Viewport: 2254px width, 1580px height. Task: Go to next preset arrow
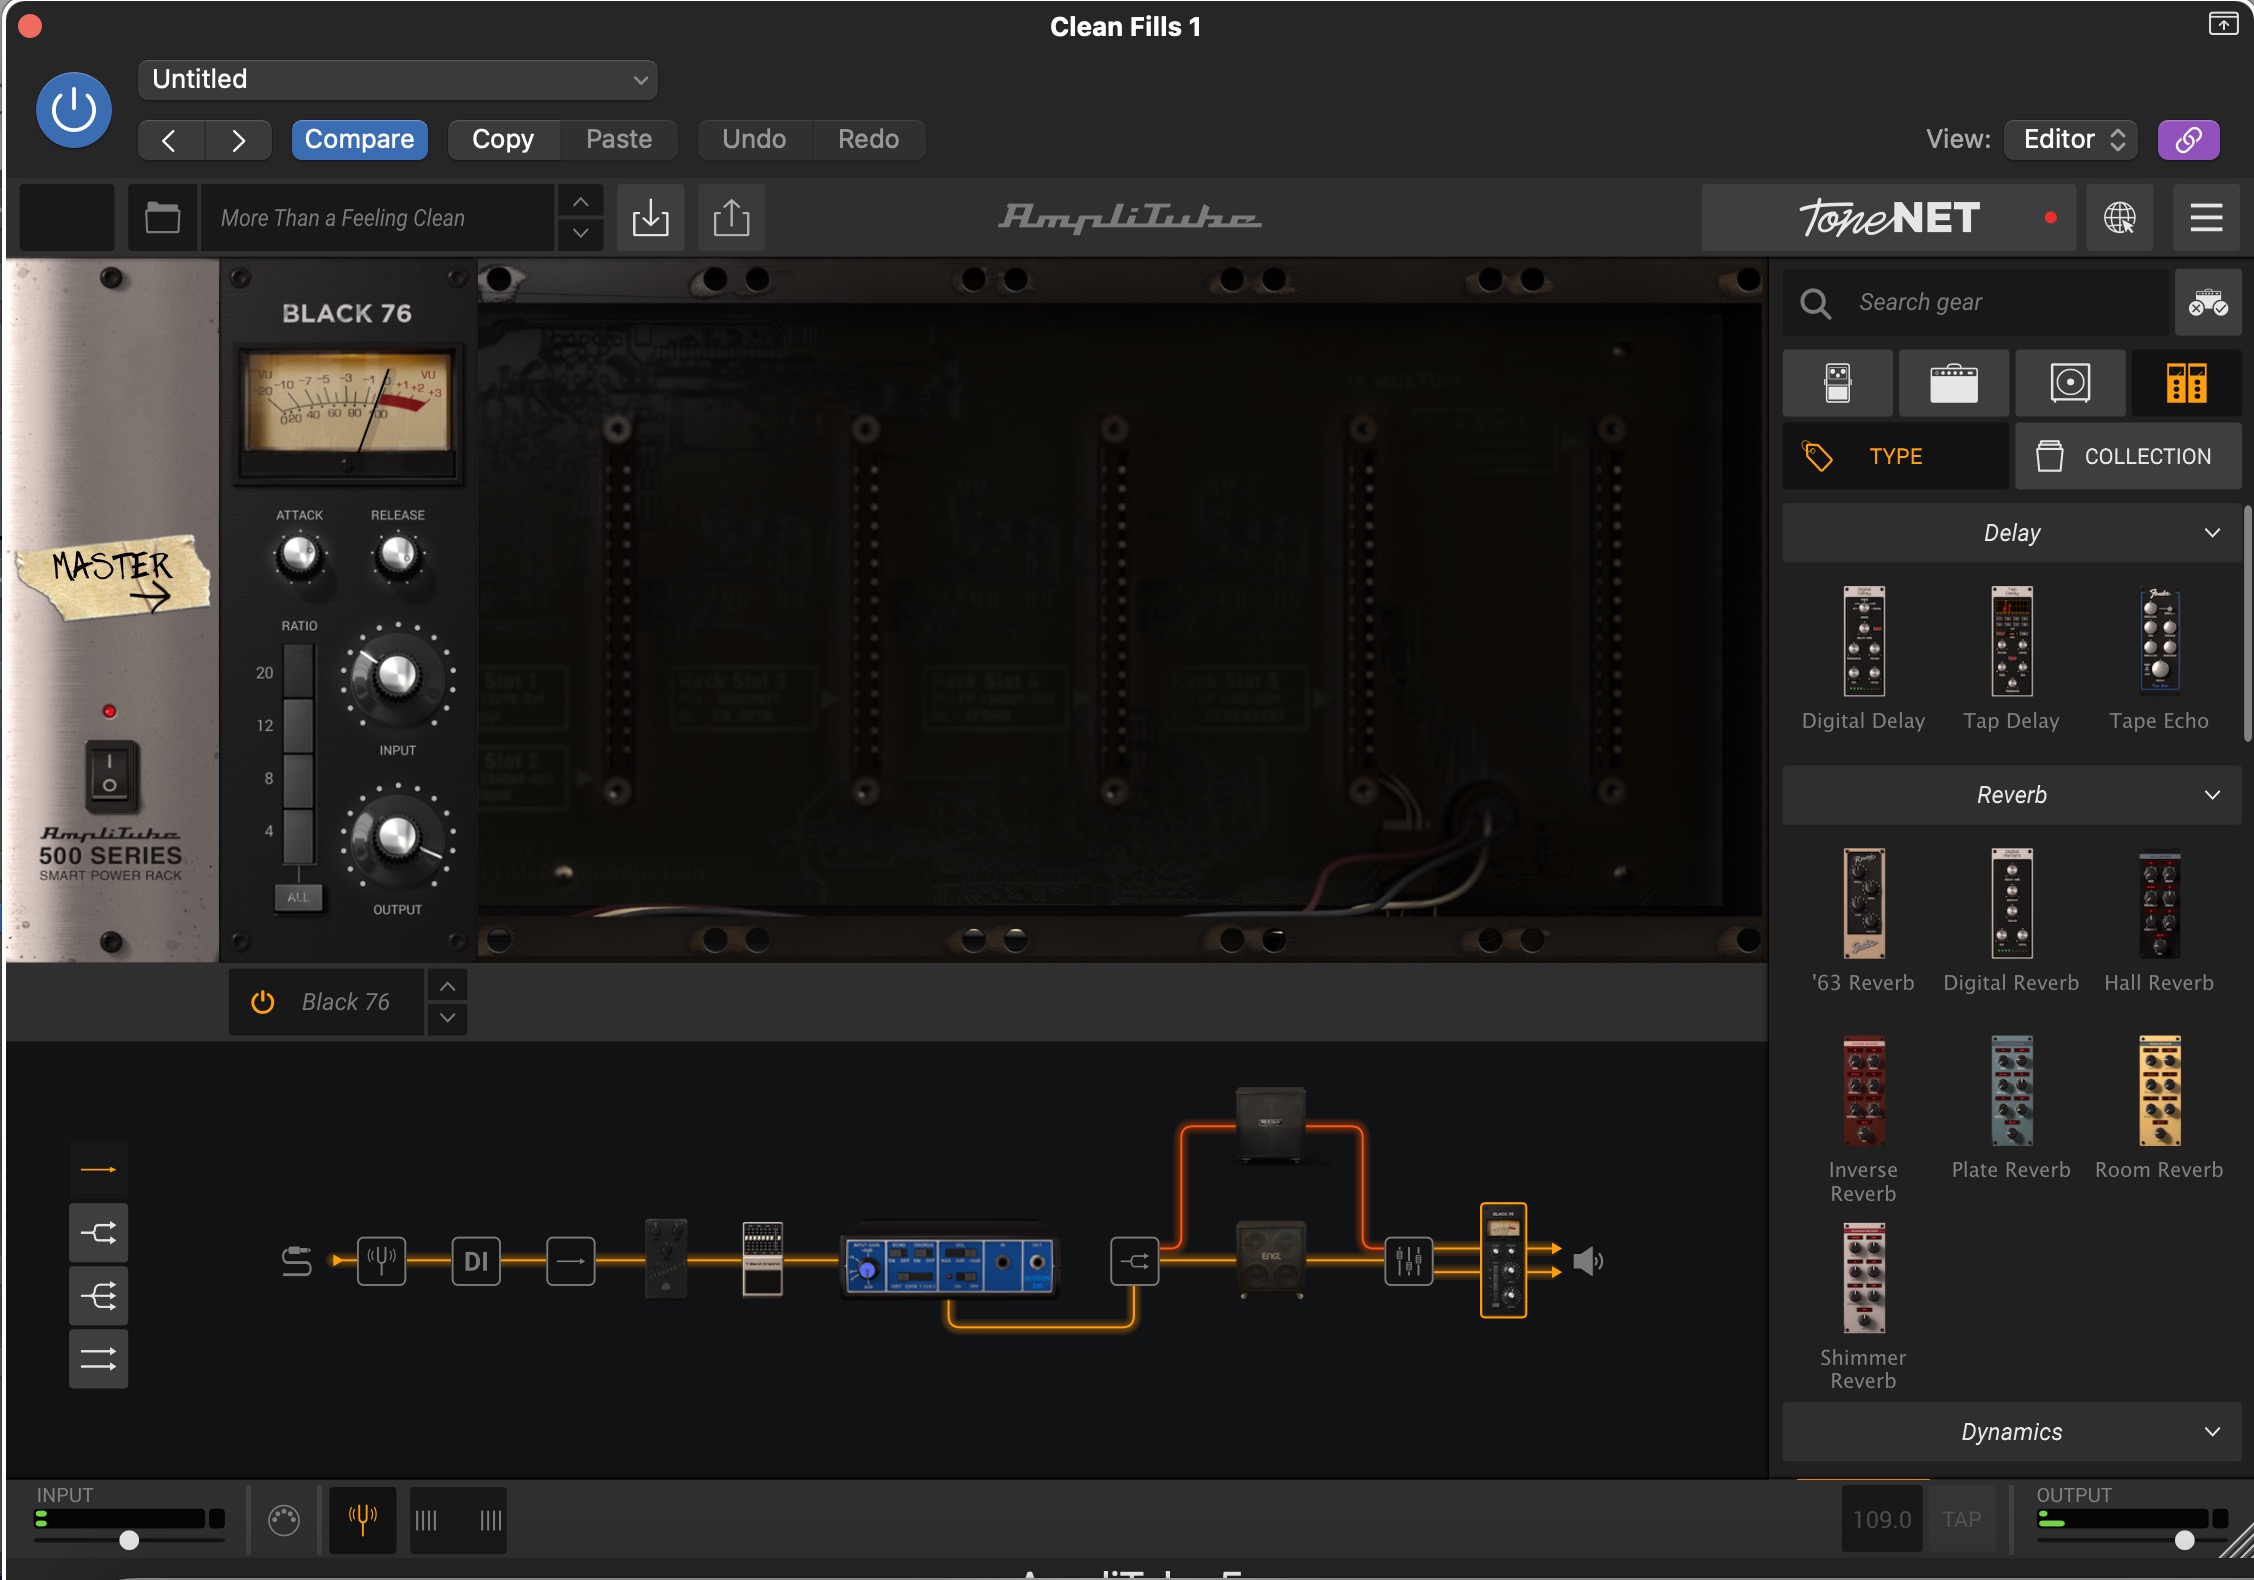(x=238, y=140)
